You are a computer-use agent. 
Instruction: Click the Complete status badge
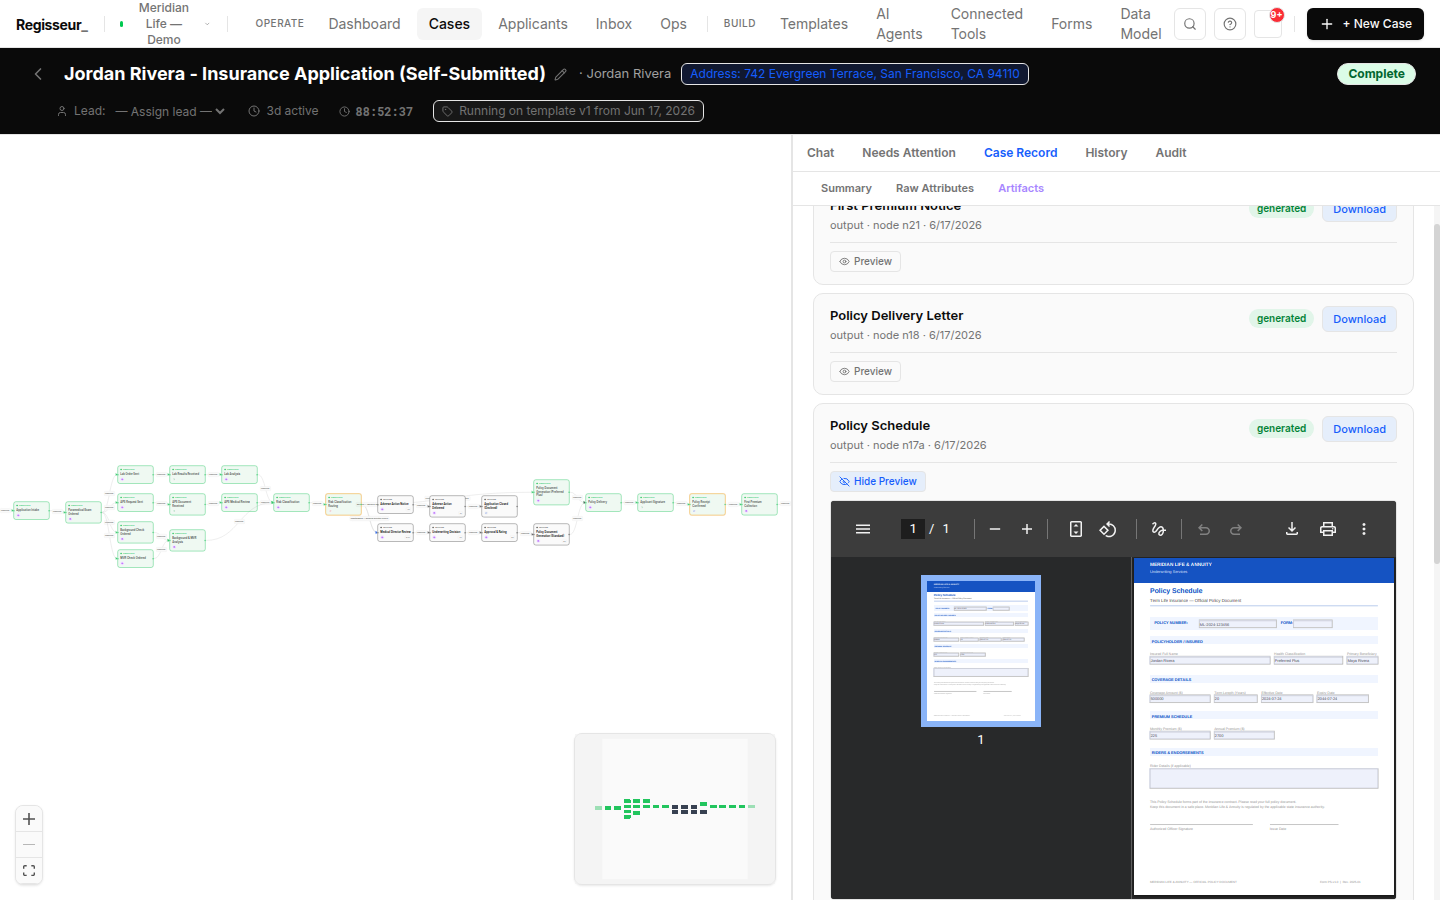click(1376, 74)
